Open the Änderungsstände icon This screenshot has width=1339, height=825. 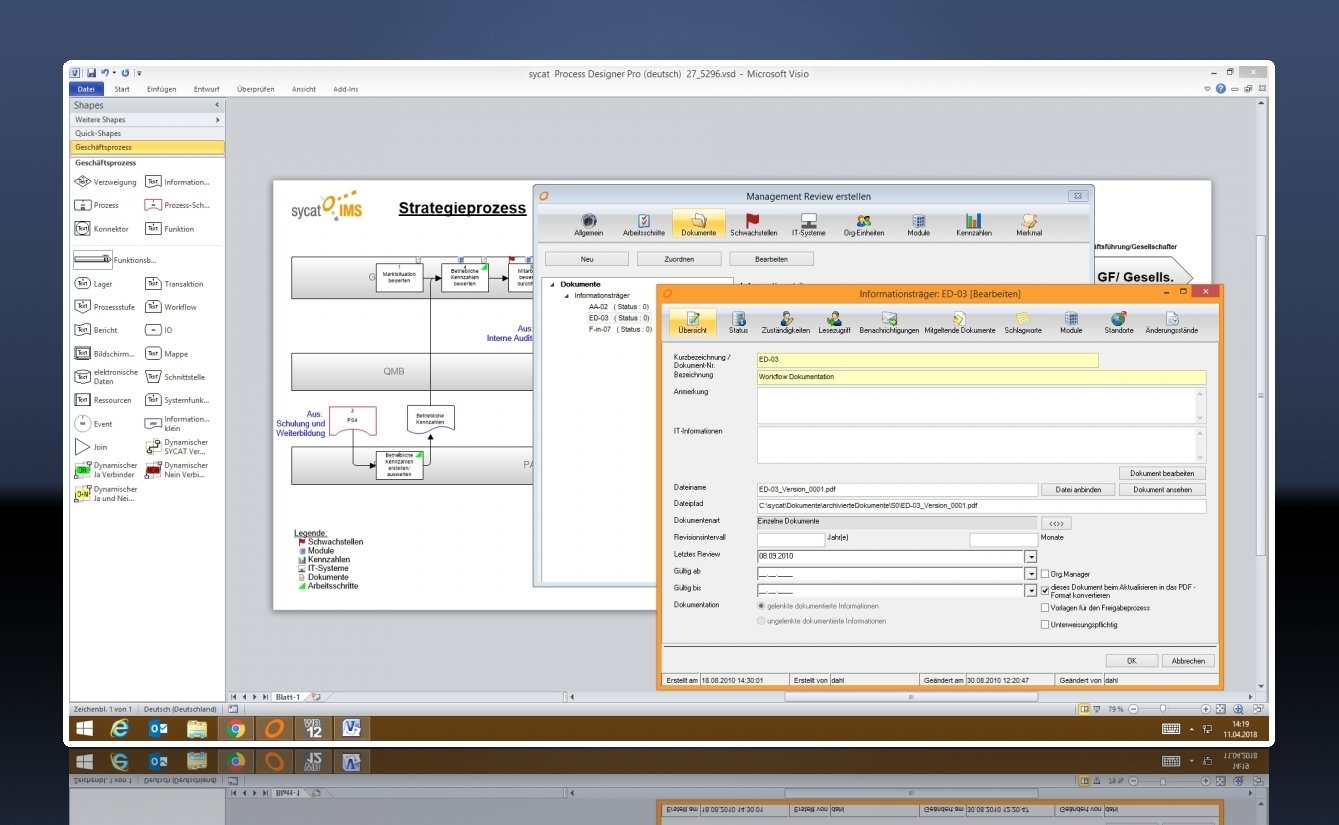[1171, 319]
